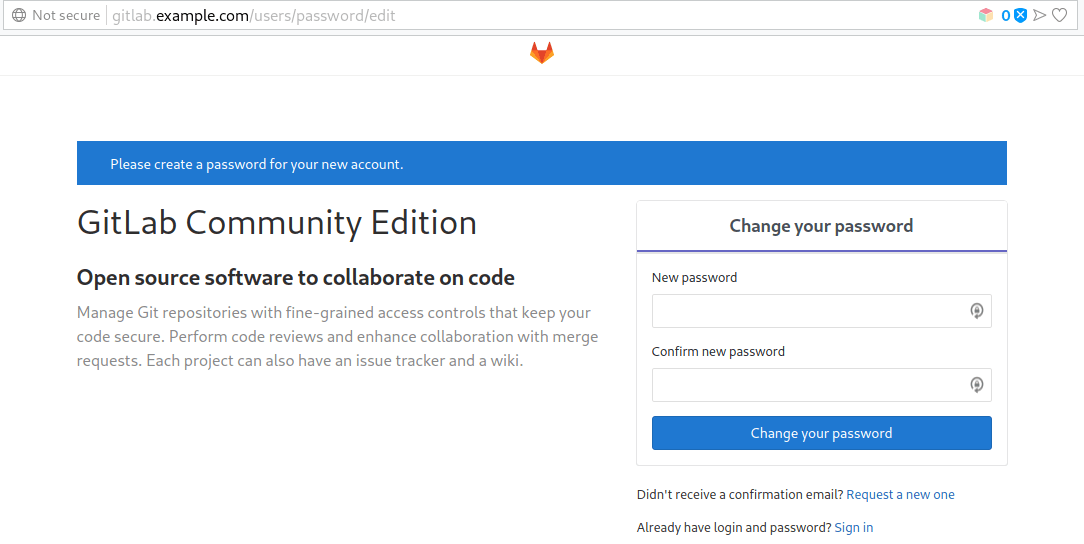Viewport: 1084px width, 544px height.
Task: Click password manager icon in New password field
Action: tap(976, 311)
